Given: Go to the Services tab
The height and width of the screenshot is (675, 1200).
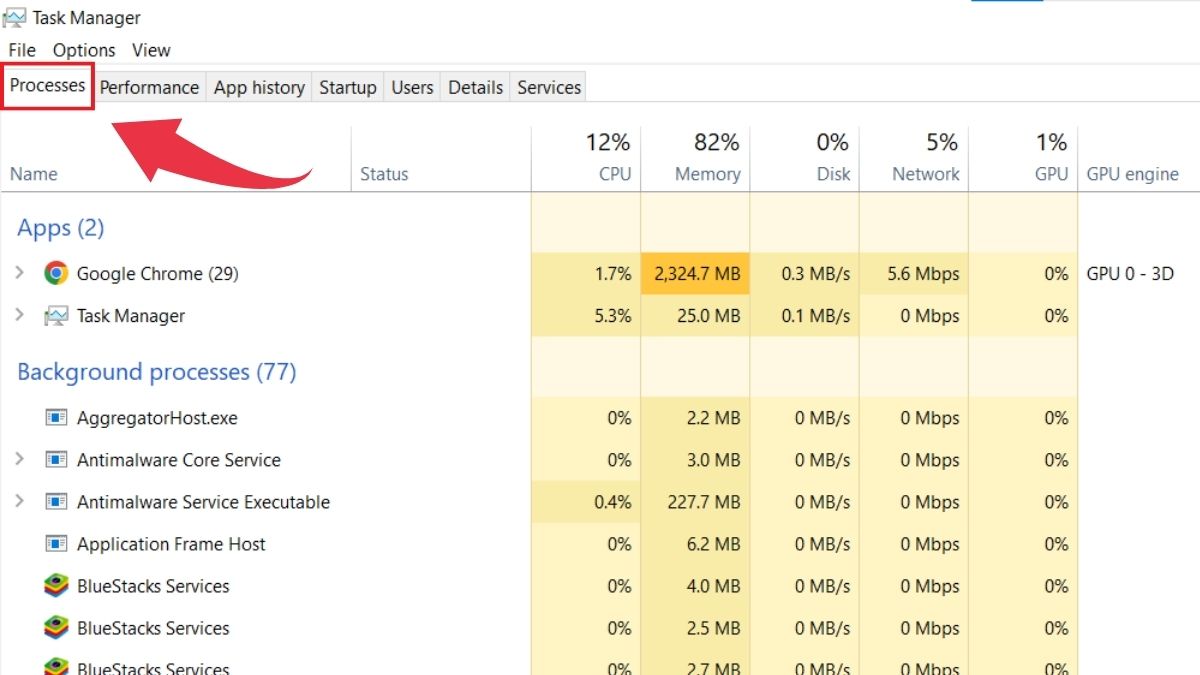Looking at the screenshot, I should tap(549, 87).
